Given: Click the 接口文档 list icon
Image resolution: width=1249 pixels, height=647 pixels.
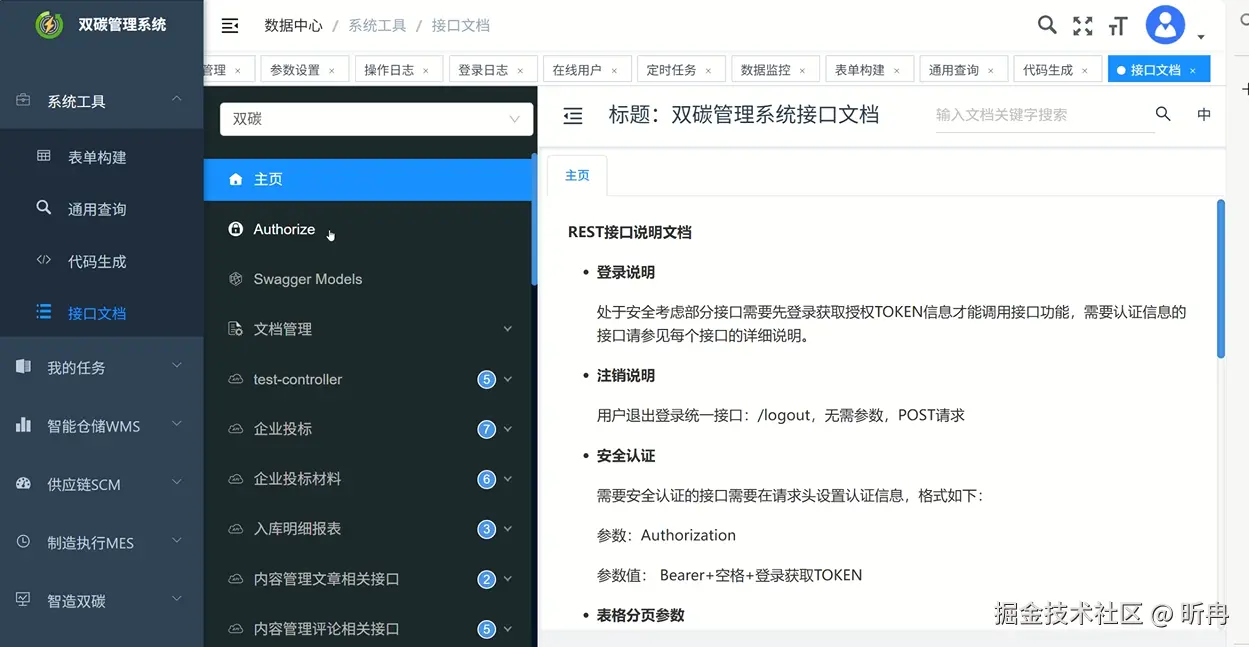Looking at the screenshot, I should [x=43, y=312].
